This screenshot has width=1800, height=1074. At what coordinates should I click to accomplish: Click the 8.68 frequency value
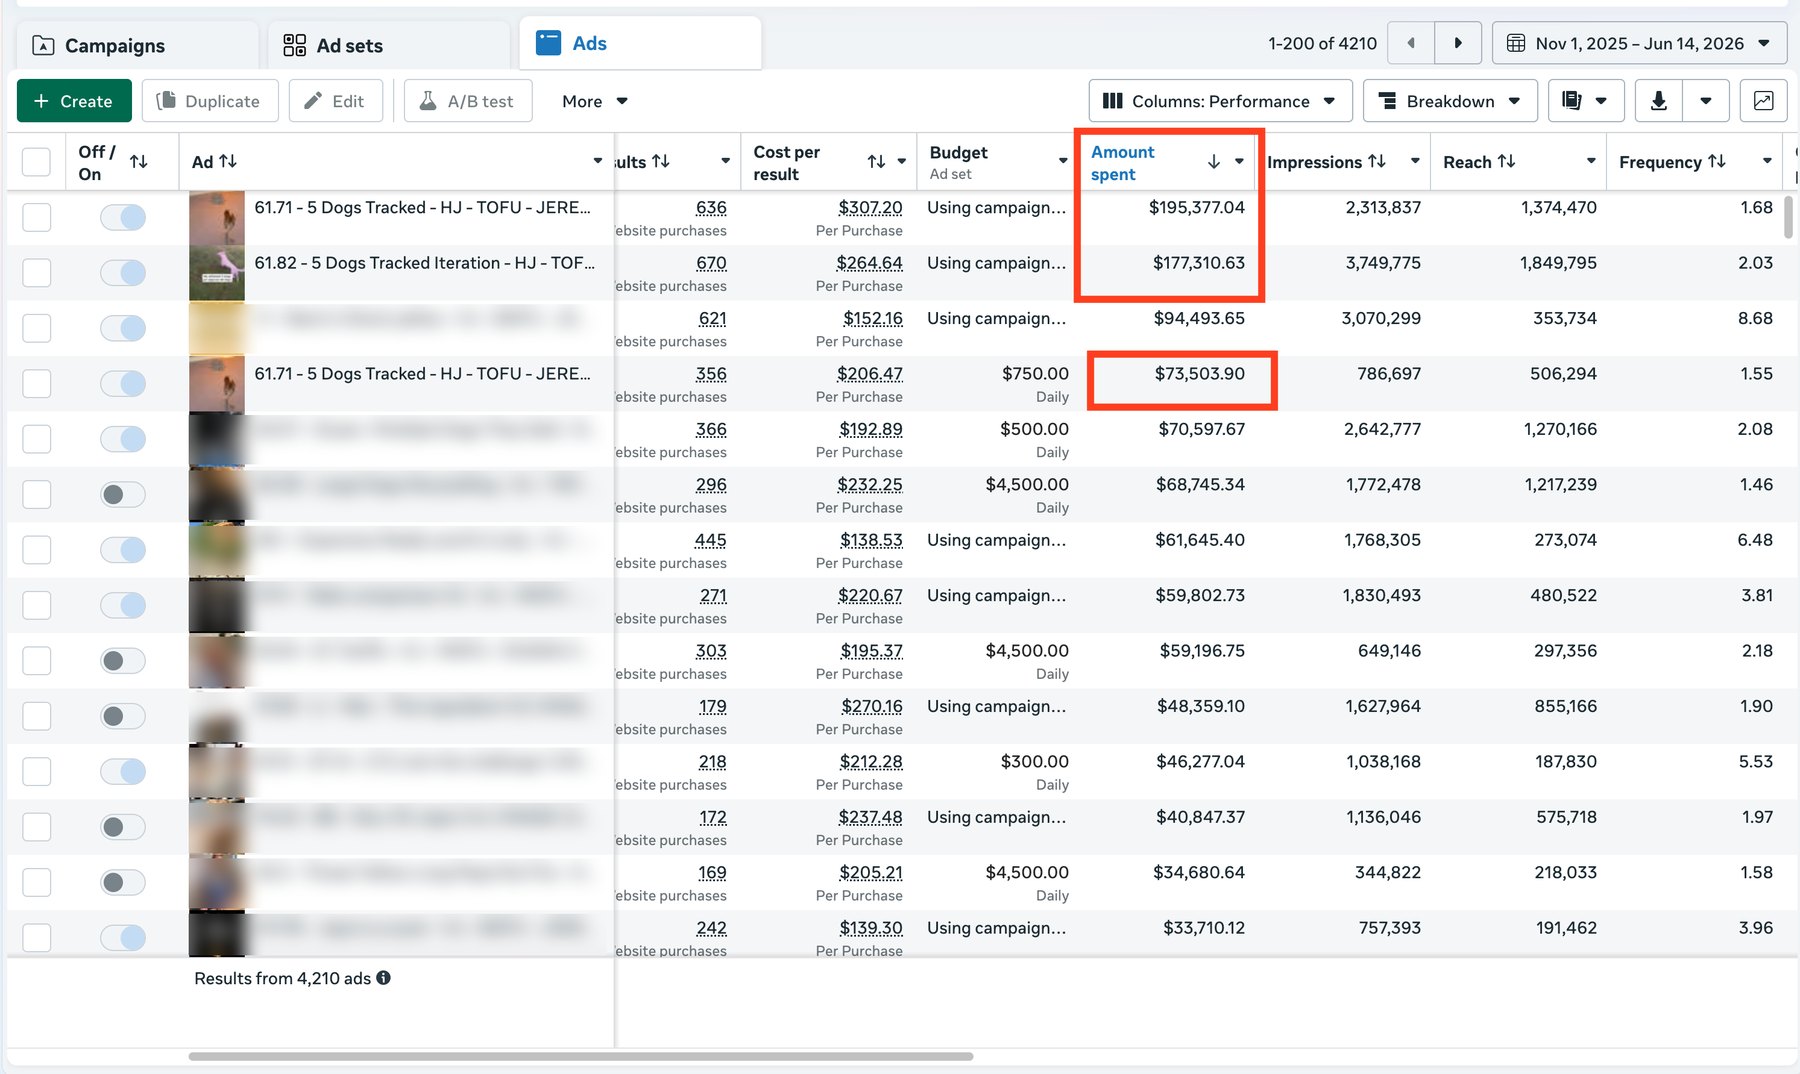coord(1755,319)
